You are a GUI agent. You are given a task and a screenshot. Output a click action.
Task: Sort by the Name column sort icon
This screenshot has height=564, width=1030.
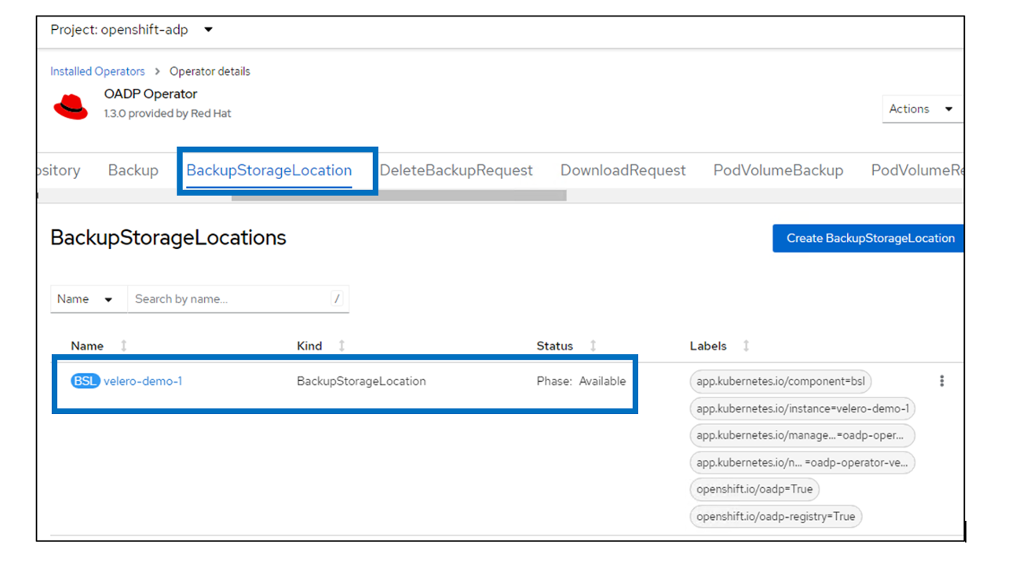click(124, 346)
